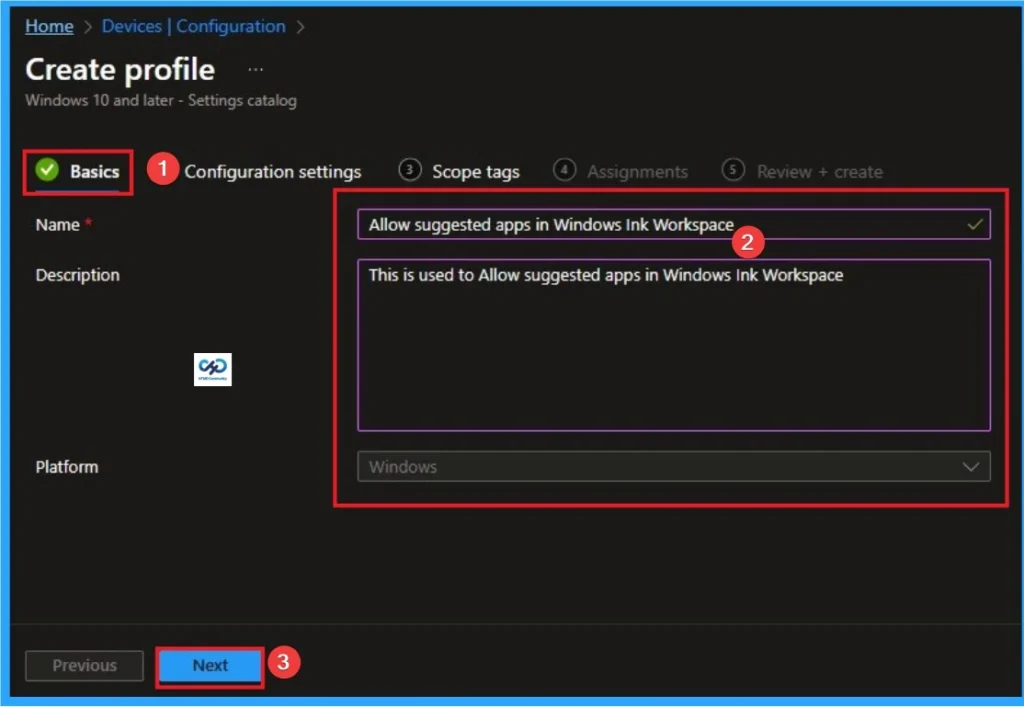
Task: Open the Basics tab
Action: click(95, 171)
